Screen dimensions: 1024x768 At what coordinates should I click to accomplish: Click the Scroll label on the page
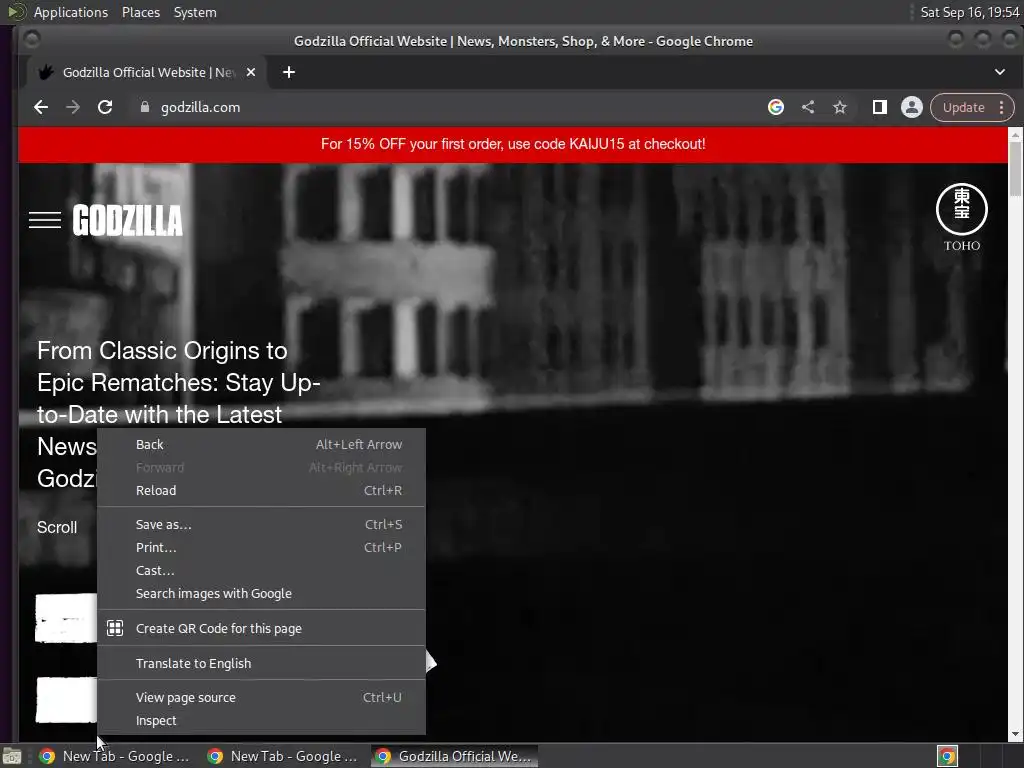[57, 527]
